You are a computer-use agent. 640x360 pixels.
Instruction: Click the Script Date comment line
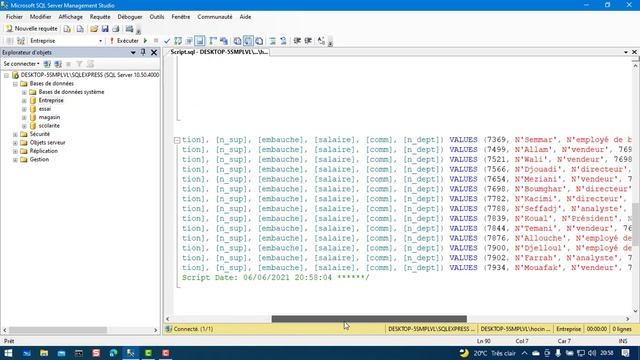click(276, 278)
